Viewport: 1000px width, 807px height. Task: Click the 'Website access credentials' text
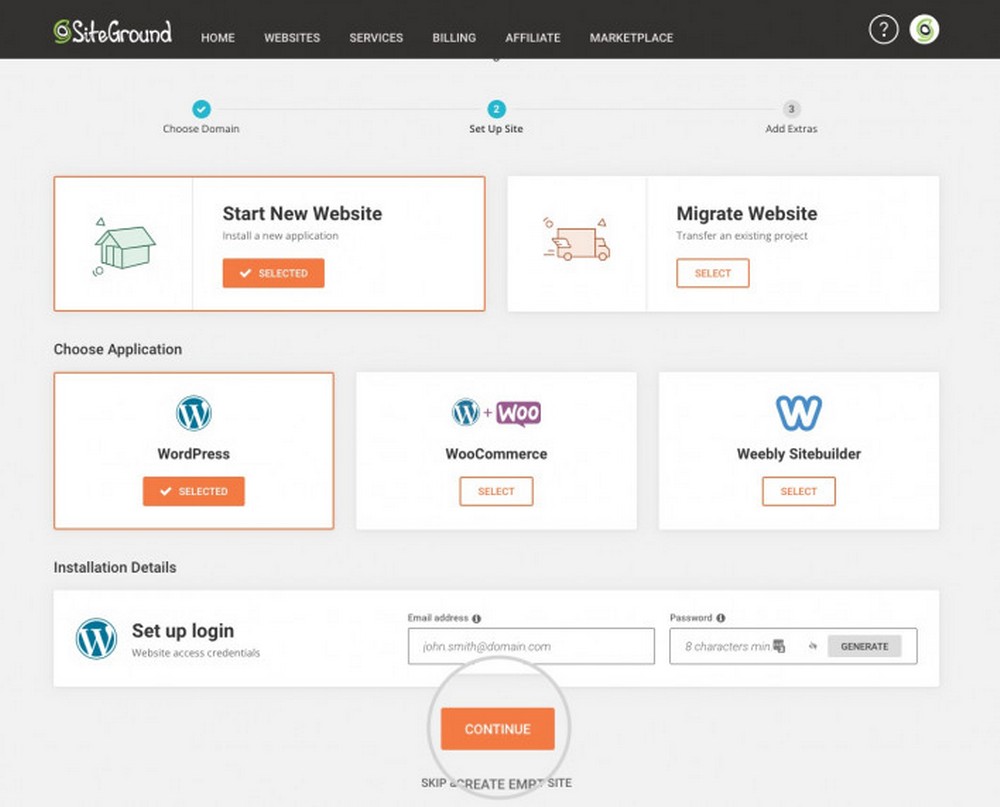tap(196, 653)
